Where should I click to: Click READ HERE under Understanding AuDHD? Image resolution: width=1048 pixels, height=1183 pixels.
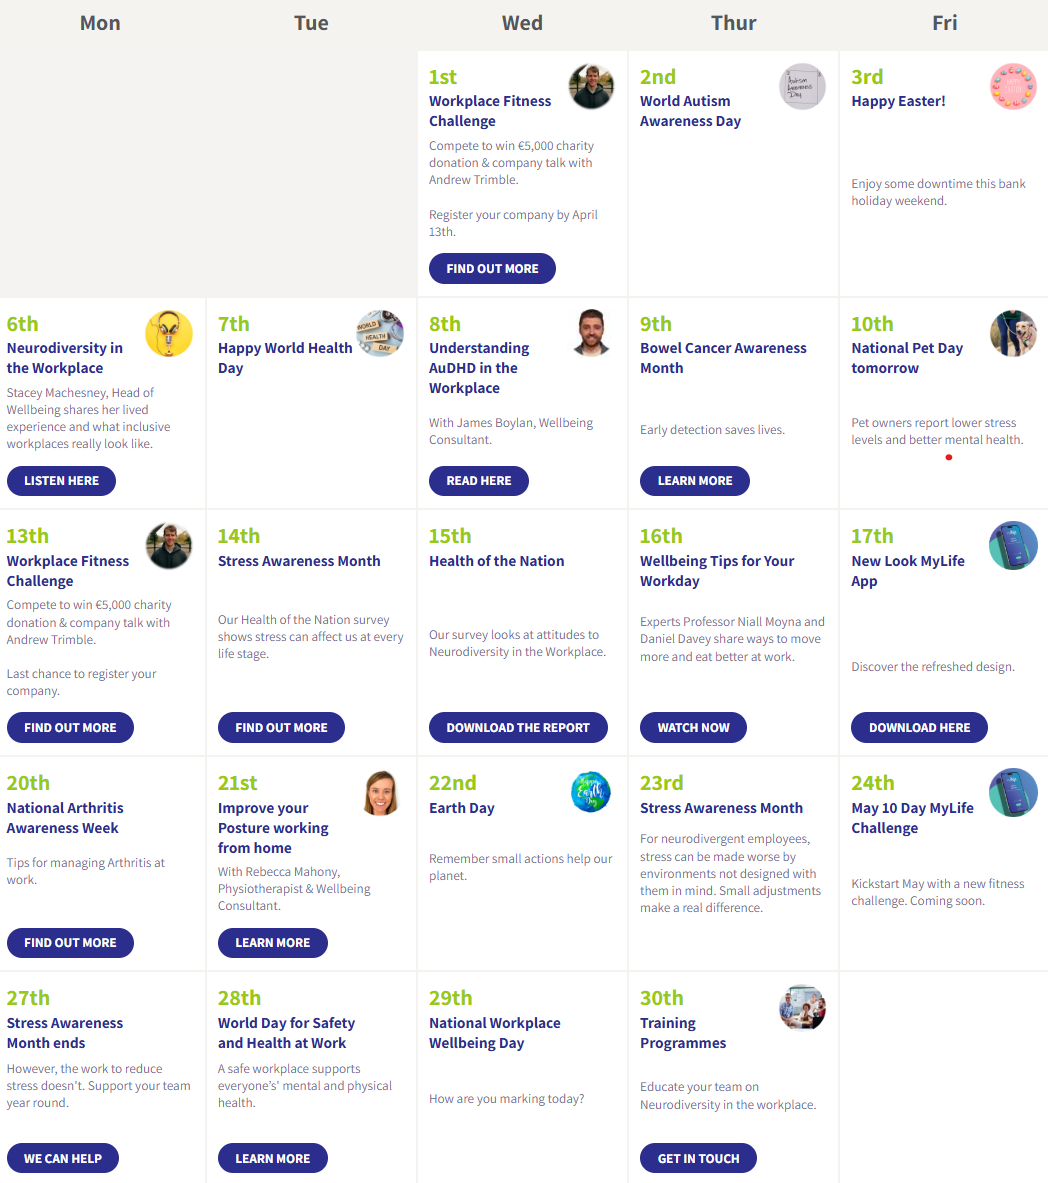pos(478,481)
